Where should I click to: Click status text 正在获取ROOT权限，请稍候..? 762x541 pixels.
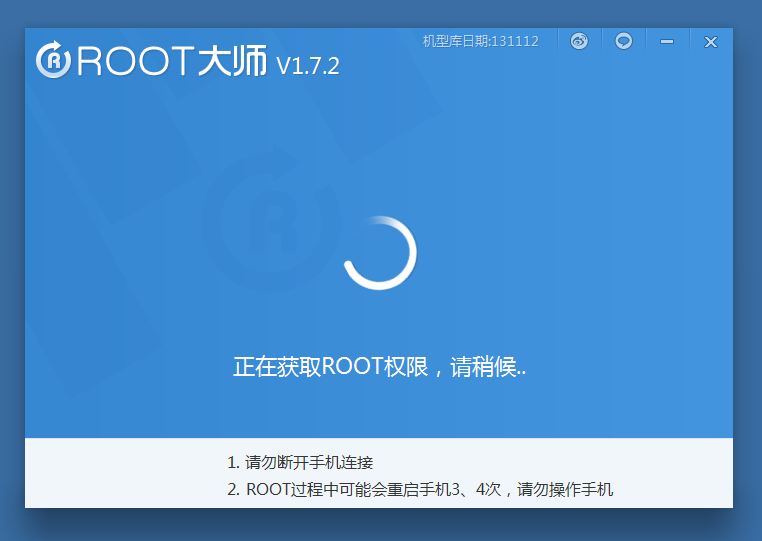click(x=379, y=366)
